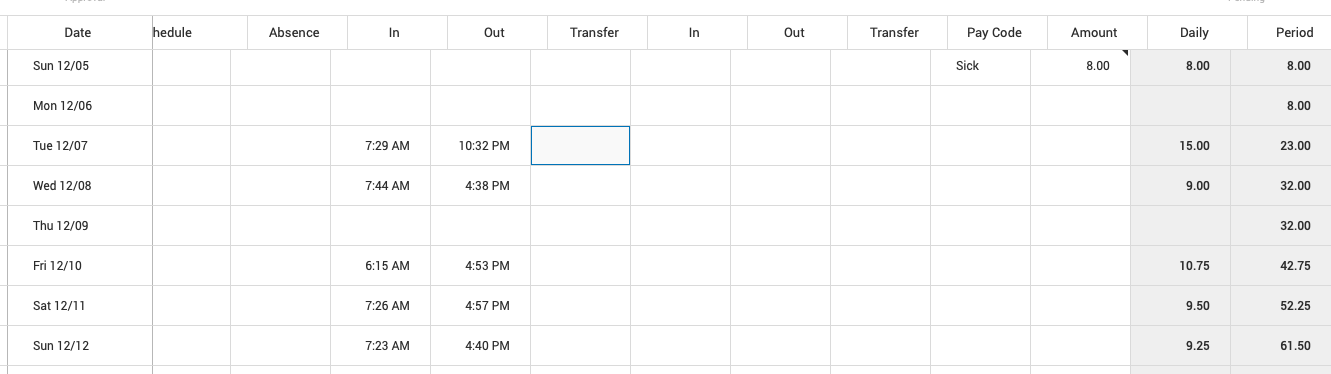This screenshot has height=374, width=1331.
Task: Click the comment indicator triangle on Amount cell
Action: [1125, 52]
